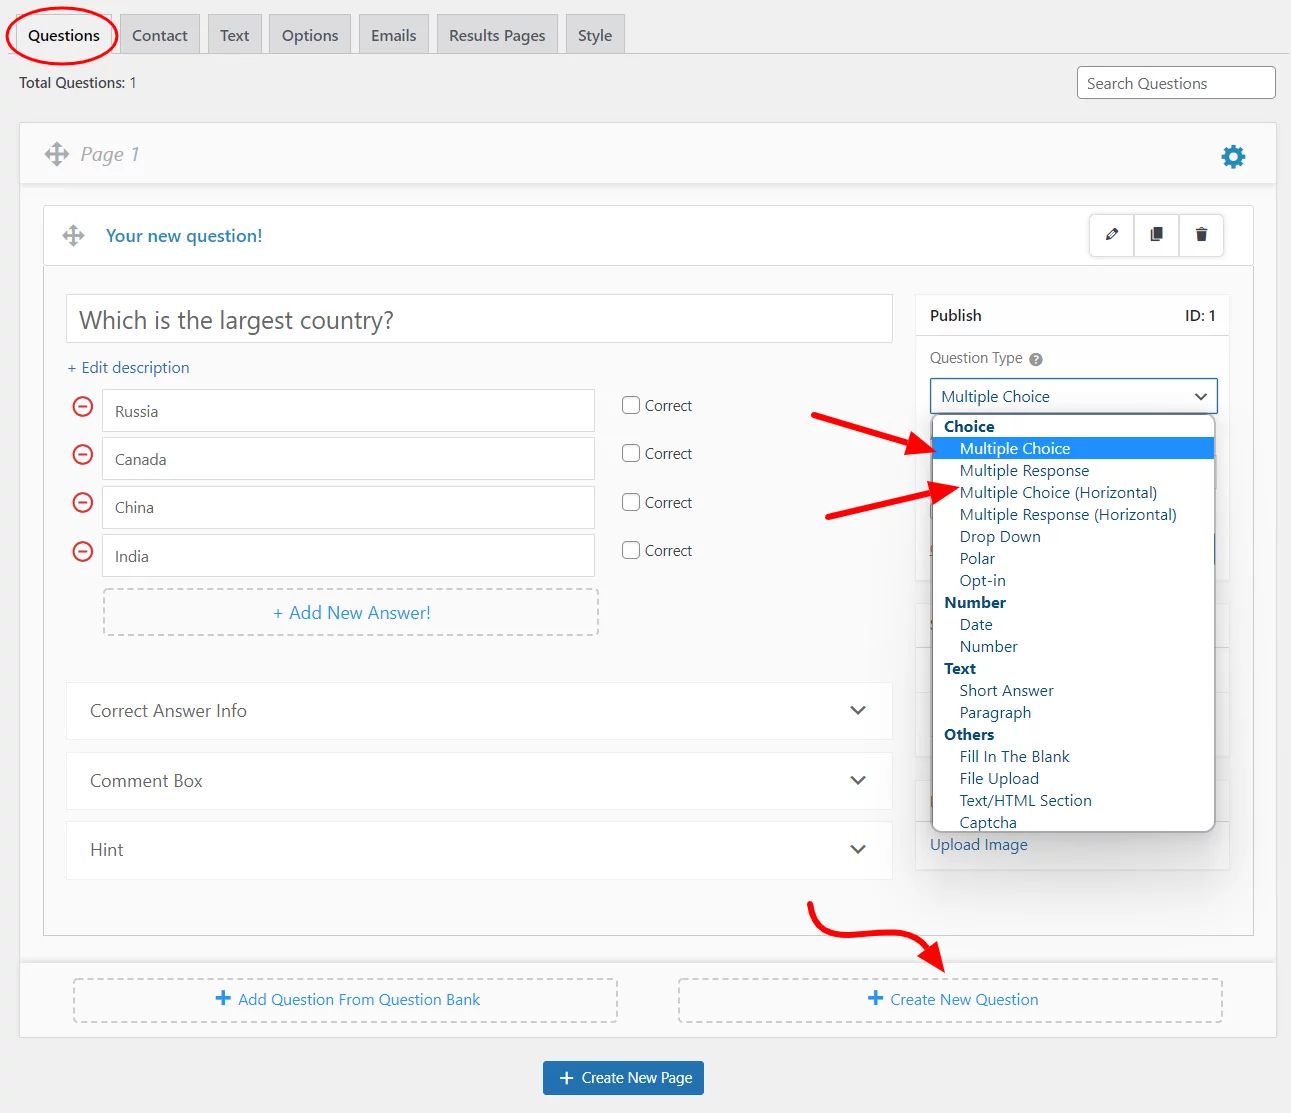Click the trash delete question icon
Viewport: 1291px width, 1113px height.
pyautogui.click(x=1201, y=235)
